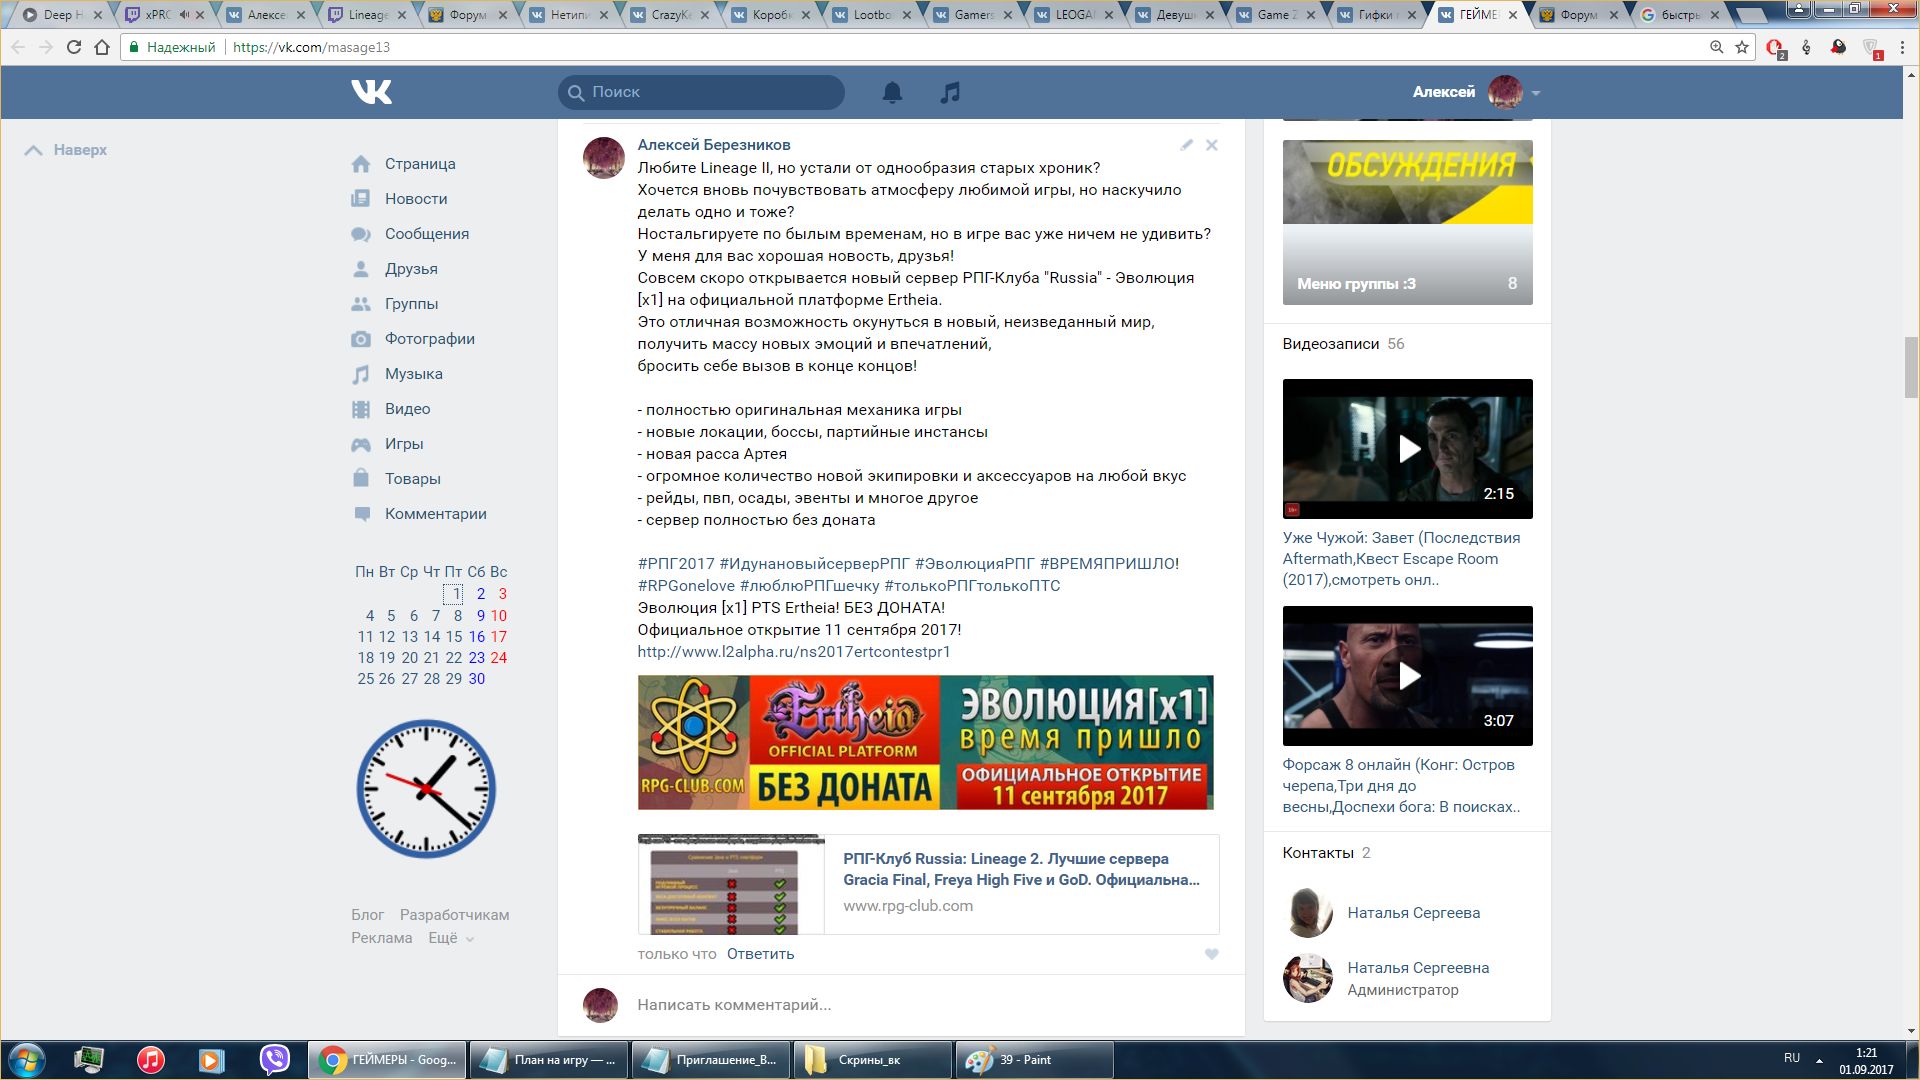Like the post with heart icon
1920x1080 pixels.
1211,954
